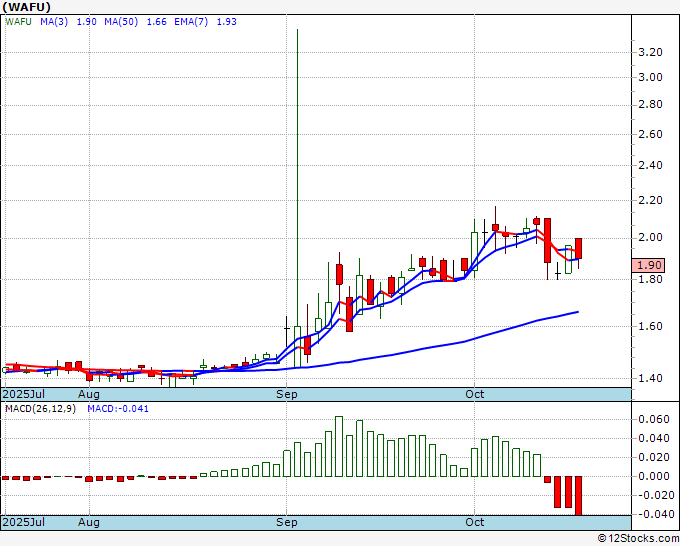Click the 3.00 price axis label
The height and width of the screenshot is (546, 680).
[x=651, y=78]
